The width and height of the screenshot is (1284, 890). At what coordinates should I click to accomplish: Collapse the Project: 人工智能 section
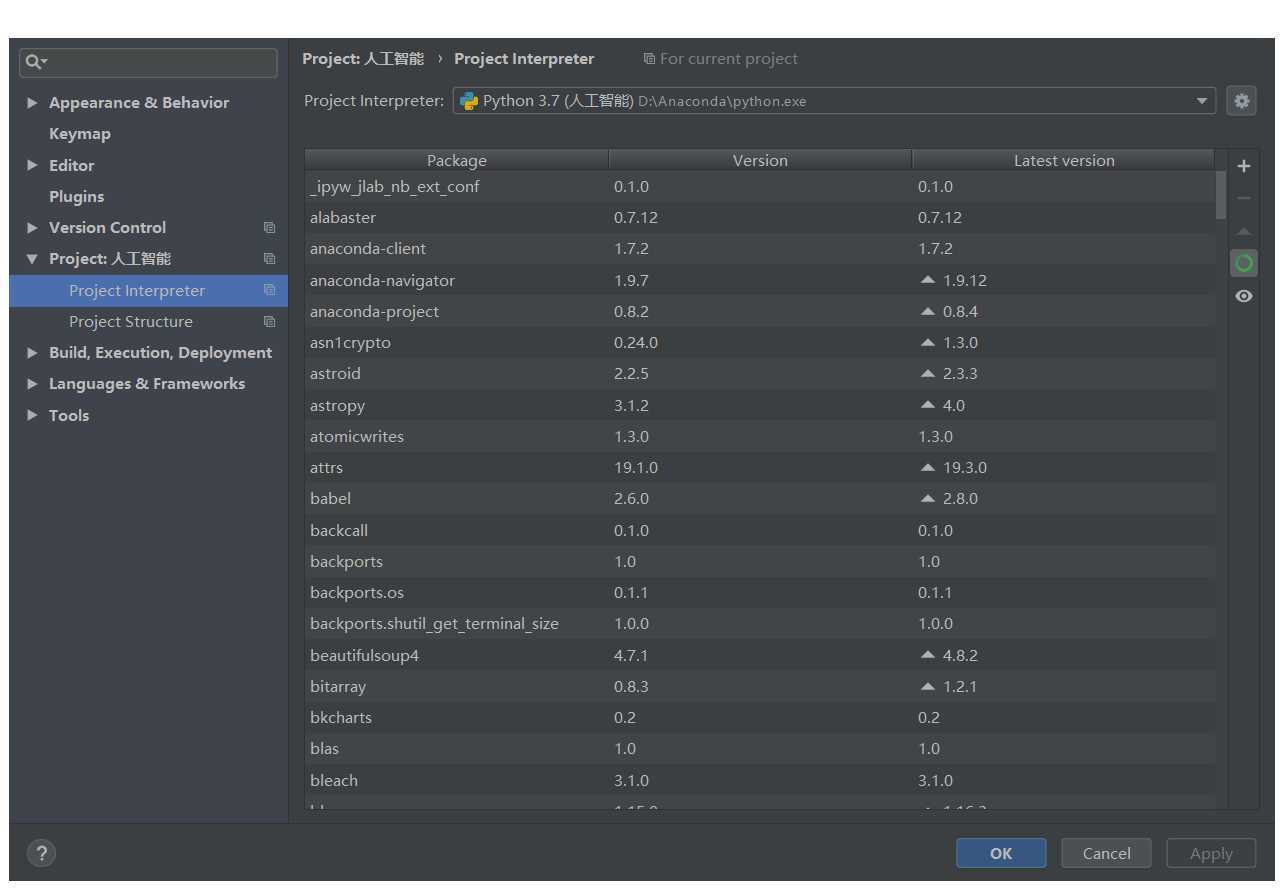(33, 259)
